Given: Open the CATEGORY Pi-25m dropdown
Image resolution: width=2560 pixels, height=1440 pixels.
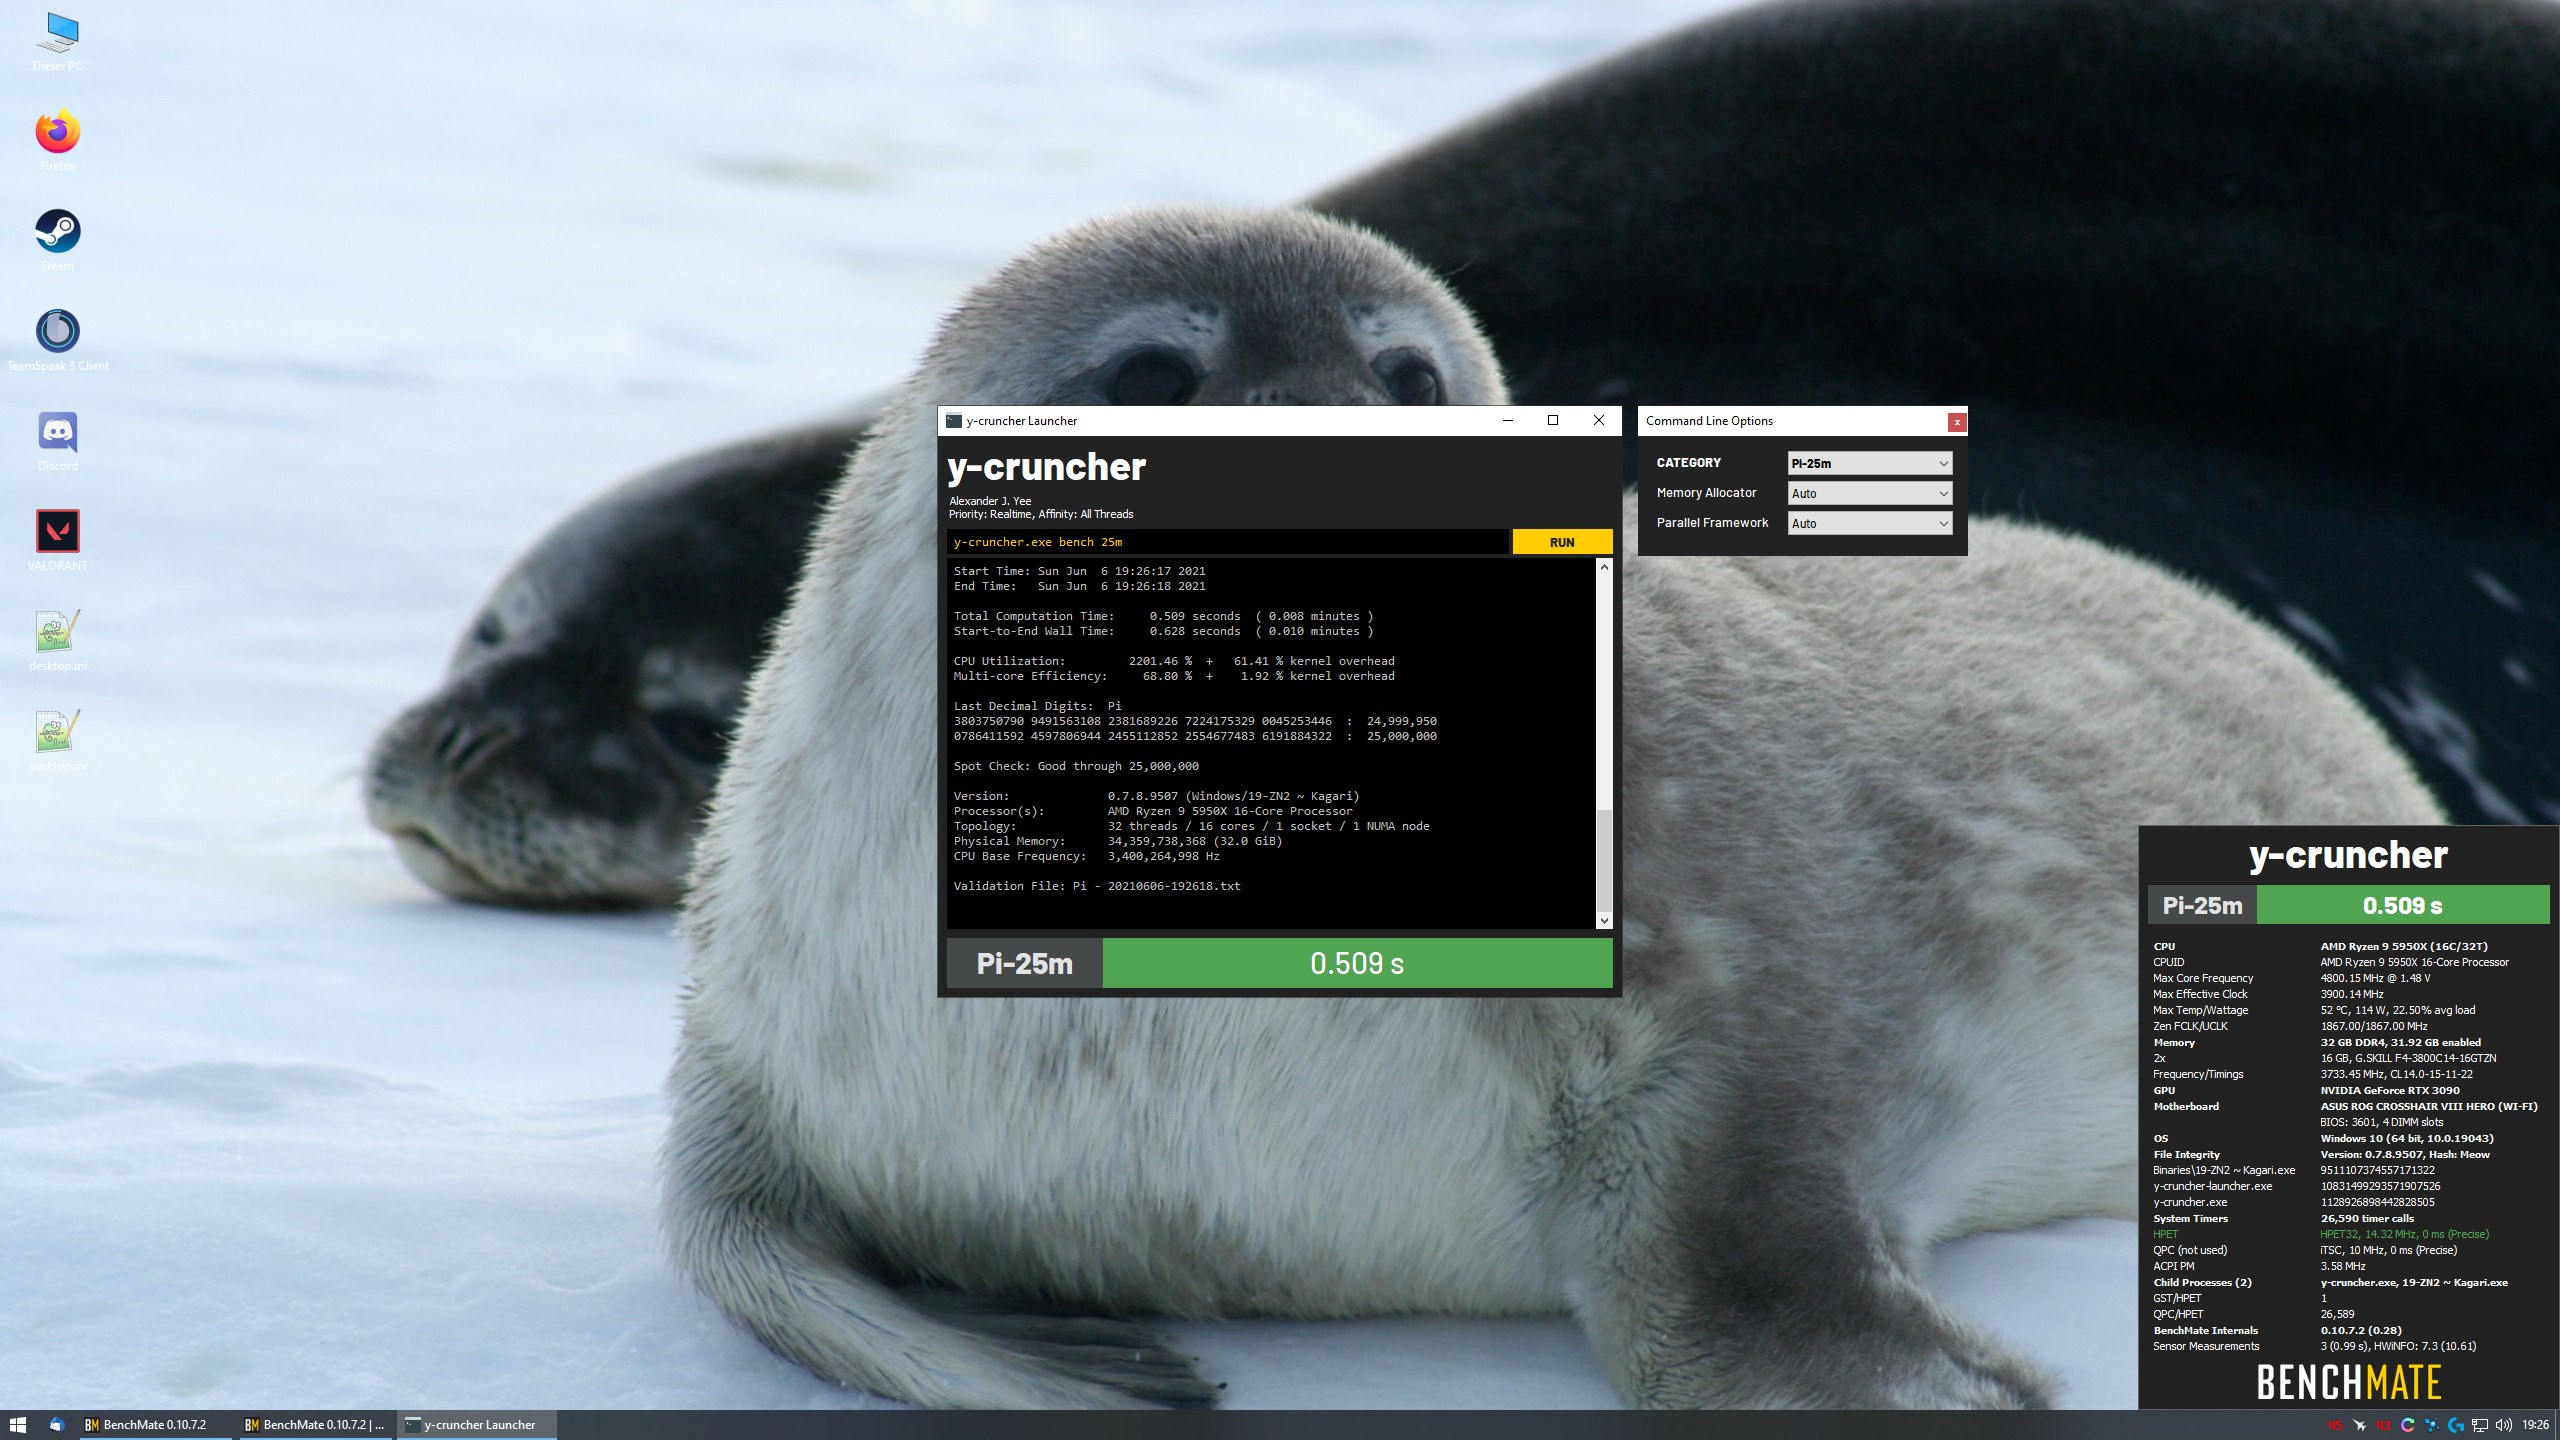Looking at the screenshot, I should pos(1869,463).
